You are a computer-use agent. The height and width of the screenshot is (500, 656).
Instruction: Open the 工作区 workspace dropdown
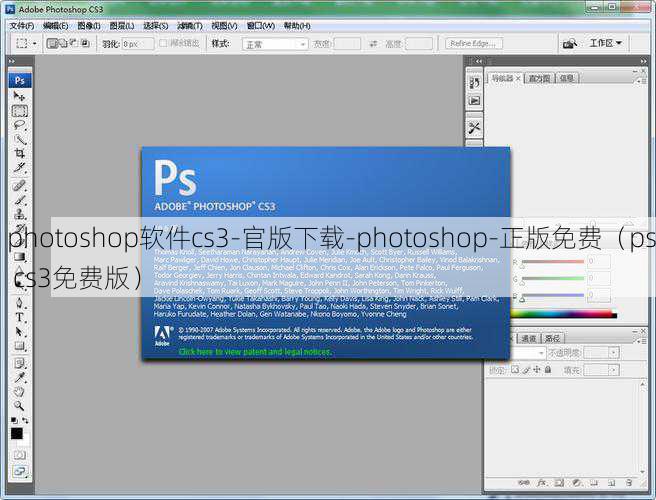605,43
